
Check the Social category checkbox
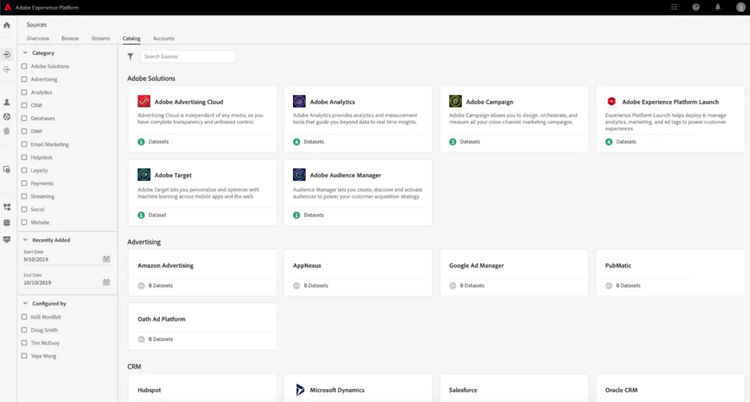(x=24, y=209)
